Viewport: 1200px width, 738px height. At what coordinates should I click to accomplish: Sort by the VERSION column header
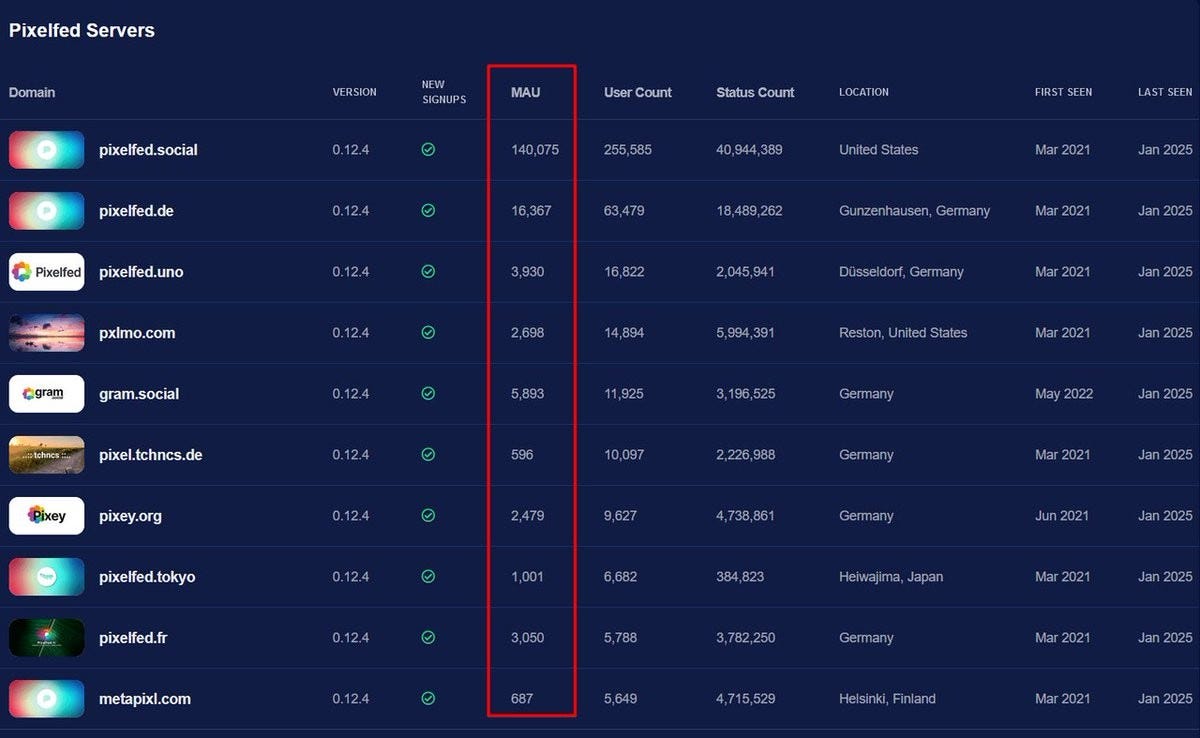point(355,92)
